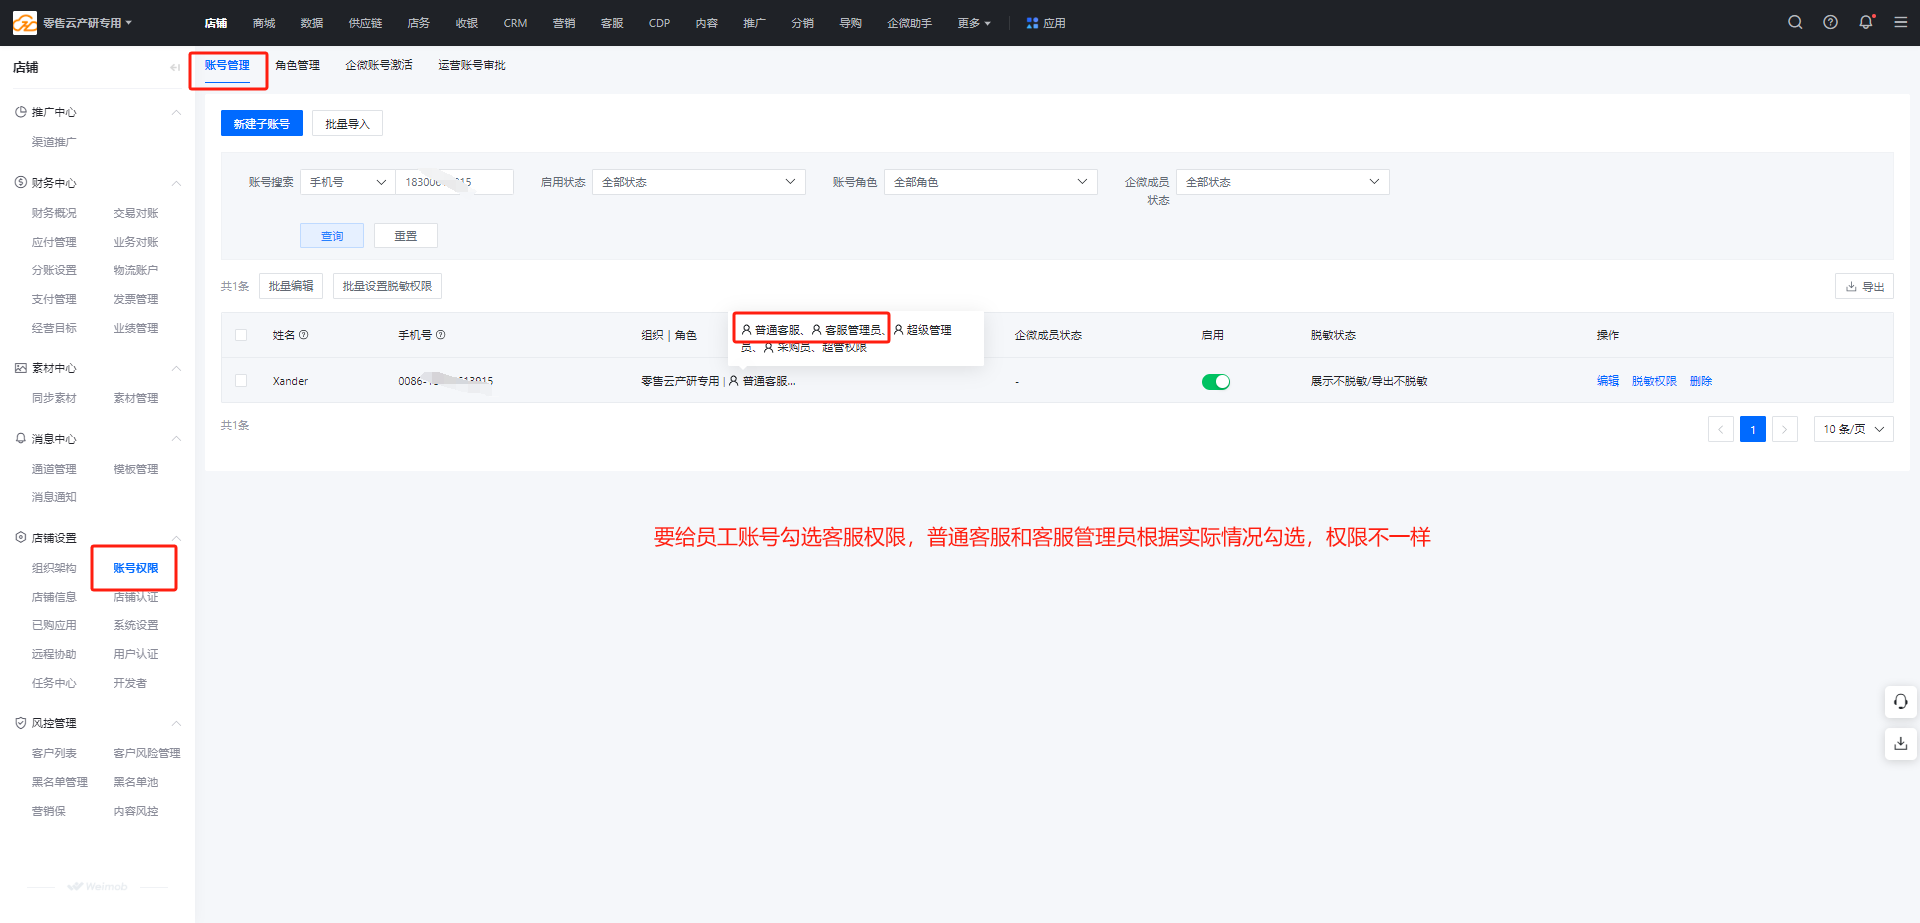Switch to the 角色管理 tab
Screen dimensions: 1920x923
click(x=297, y=65)
